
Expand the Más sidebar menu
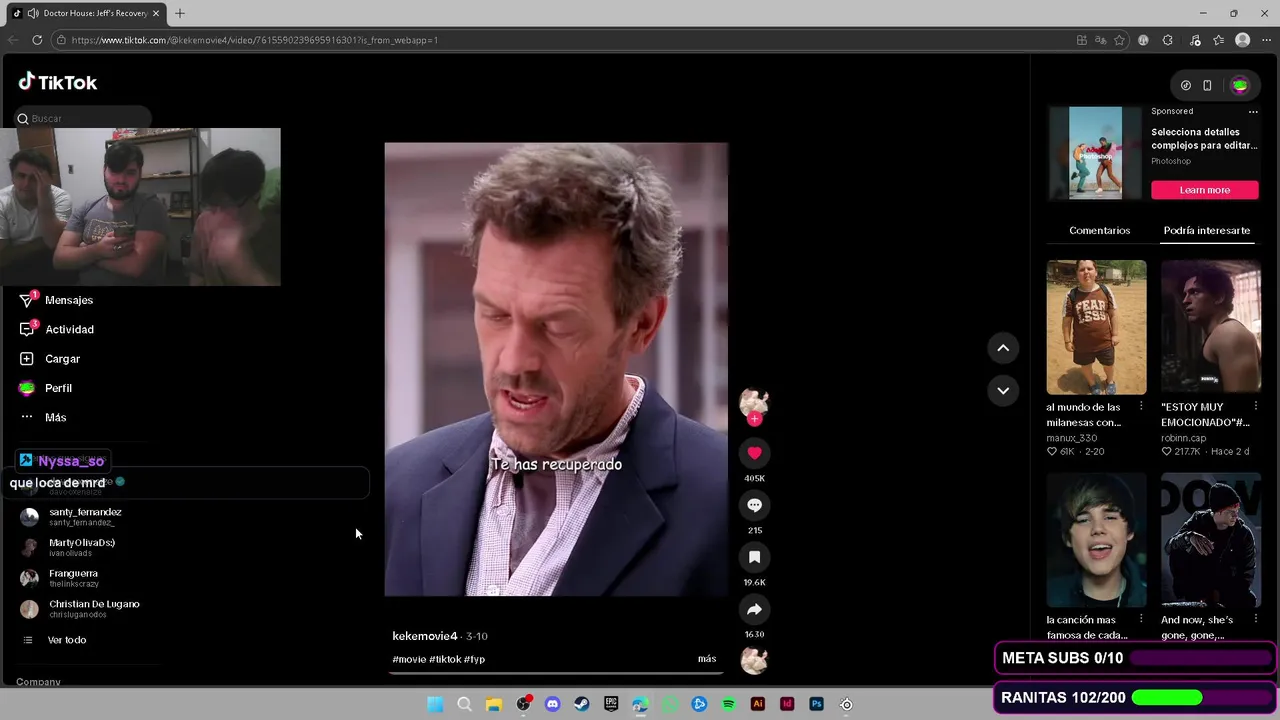pyautogui.click(x=43, y=417)
